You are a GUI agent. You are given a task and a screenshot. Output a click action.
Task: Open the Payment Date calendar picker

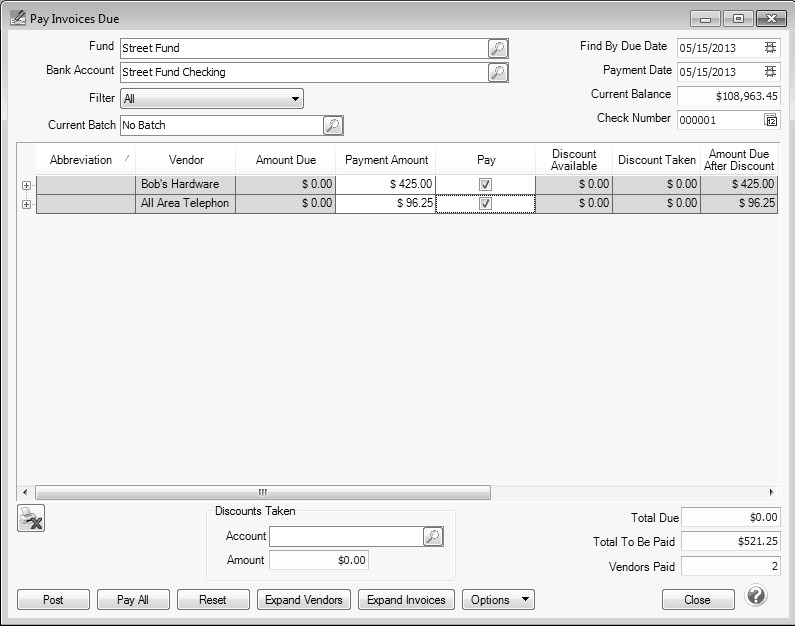coord(770,72)
